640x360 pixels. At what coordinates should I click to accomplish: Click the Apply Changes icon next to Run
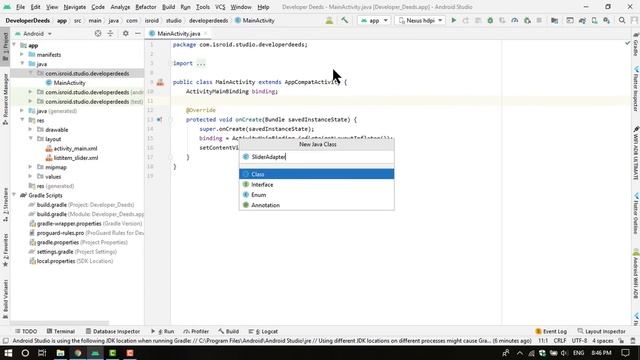[466, 20]
